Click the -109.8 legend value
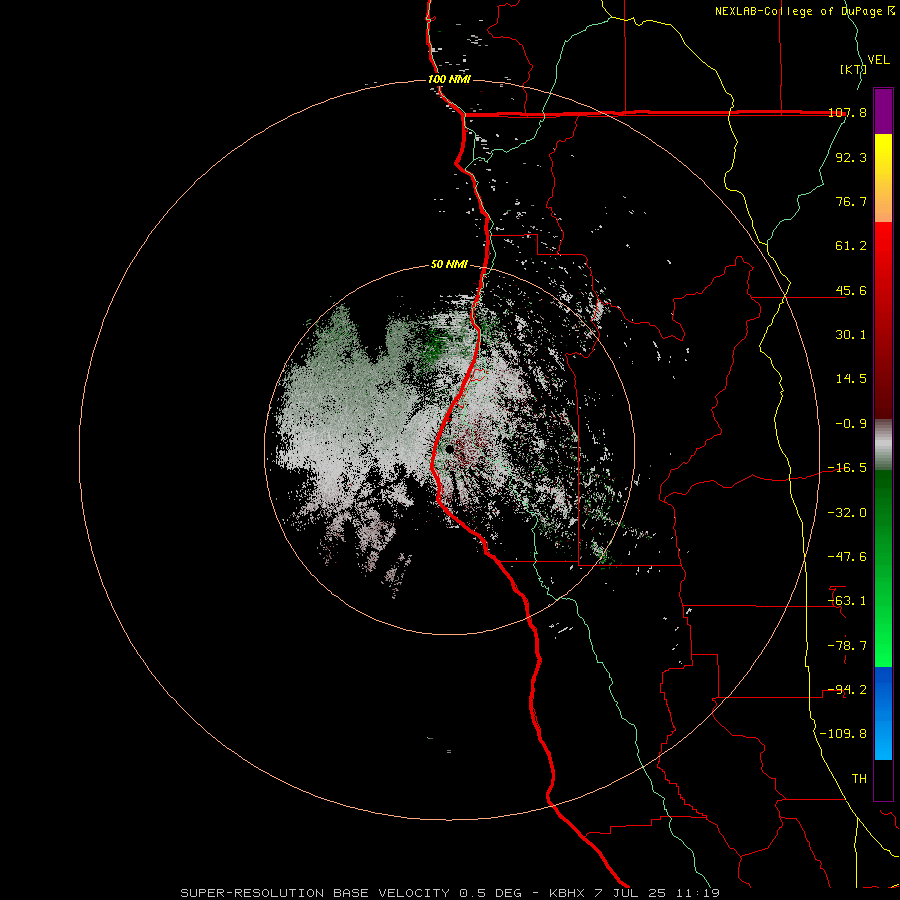 point(843,734)
